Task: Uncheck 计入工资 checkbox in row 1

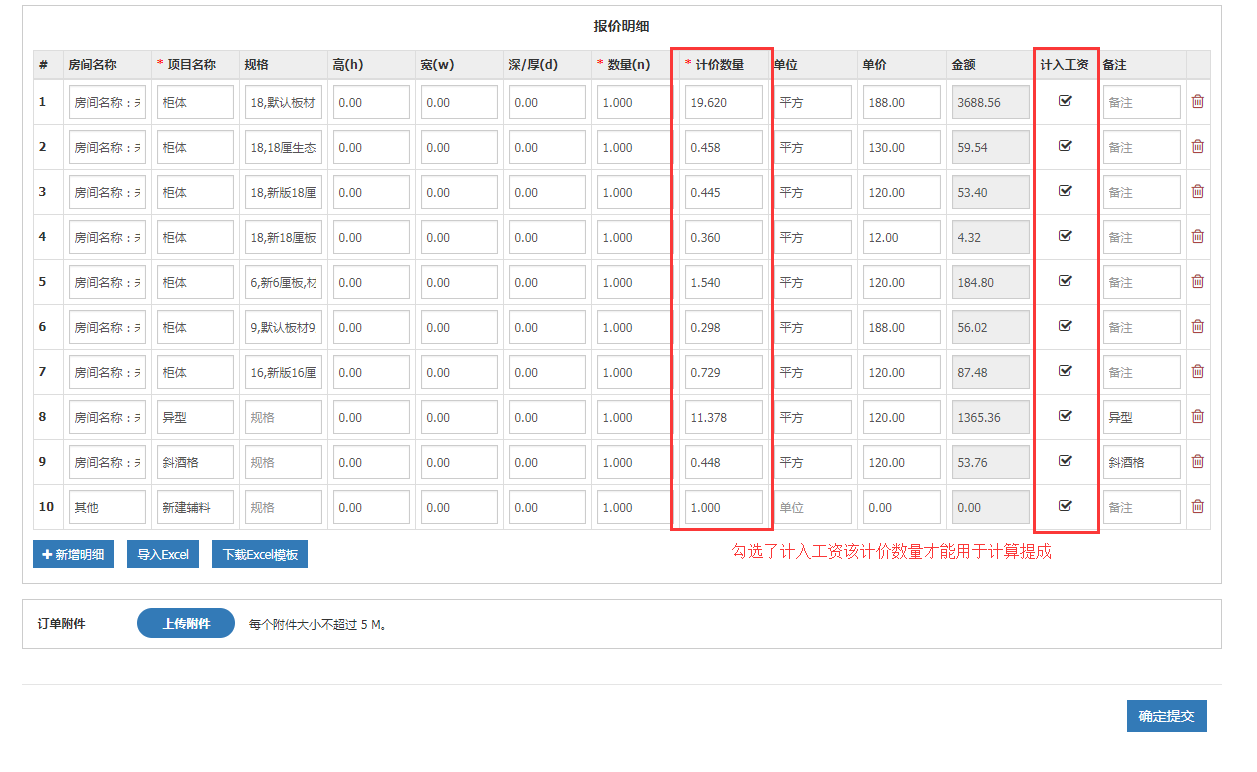Action: (x=1065, y=100)
